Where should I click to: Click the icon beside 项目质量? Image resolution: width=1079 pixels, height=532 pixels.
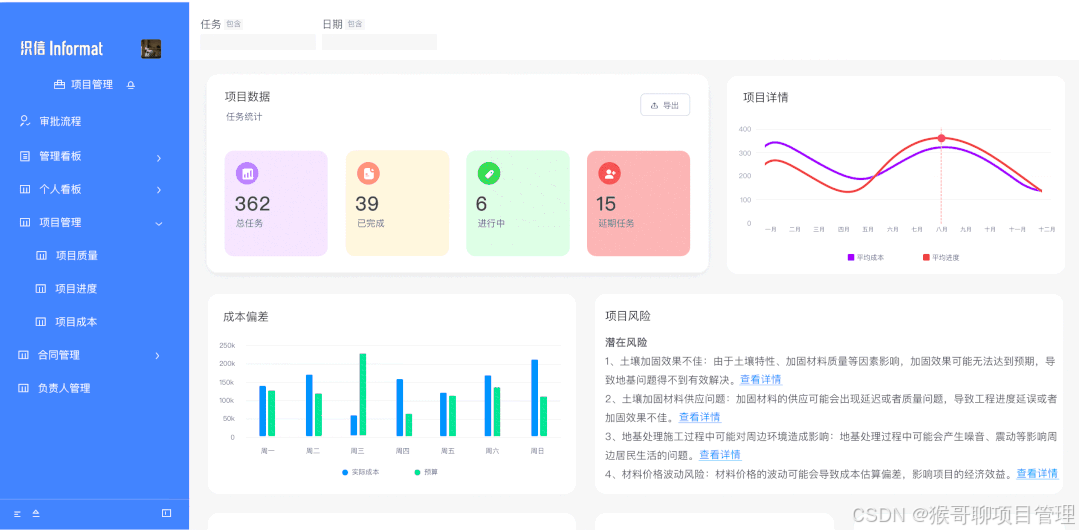(x=41, y=256)
